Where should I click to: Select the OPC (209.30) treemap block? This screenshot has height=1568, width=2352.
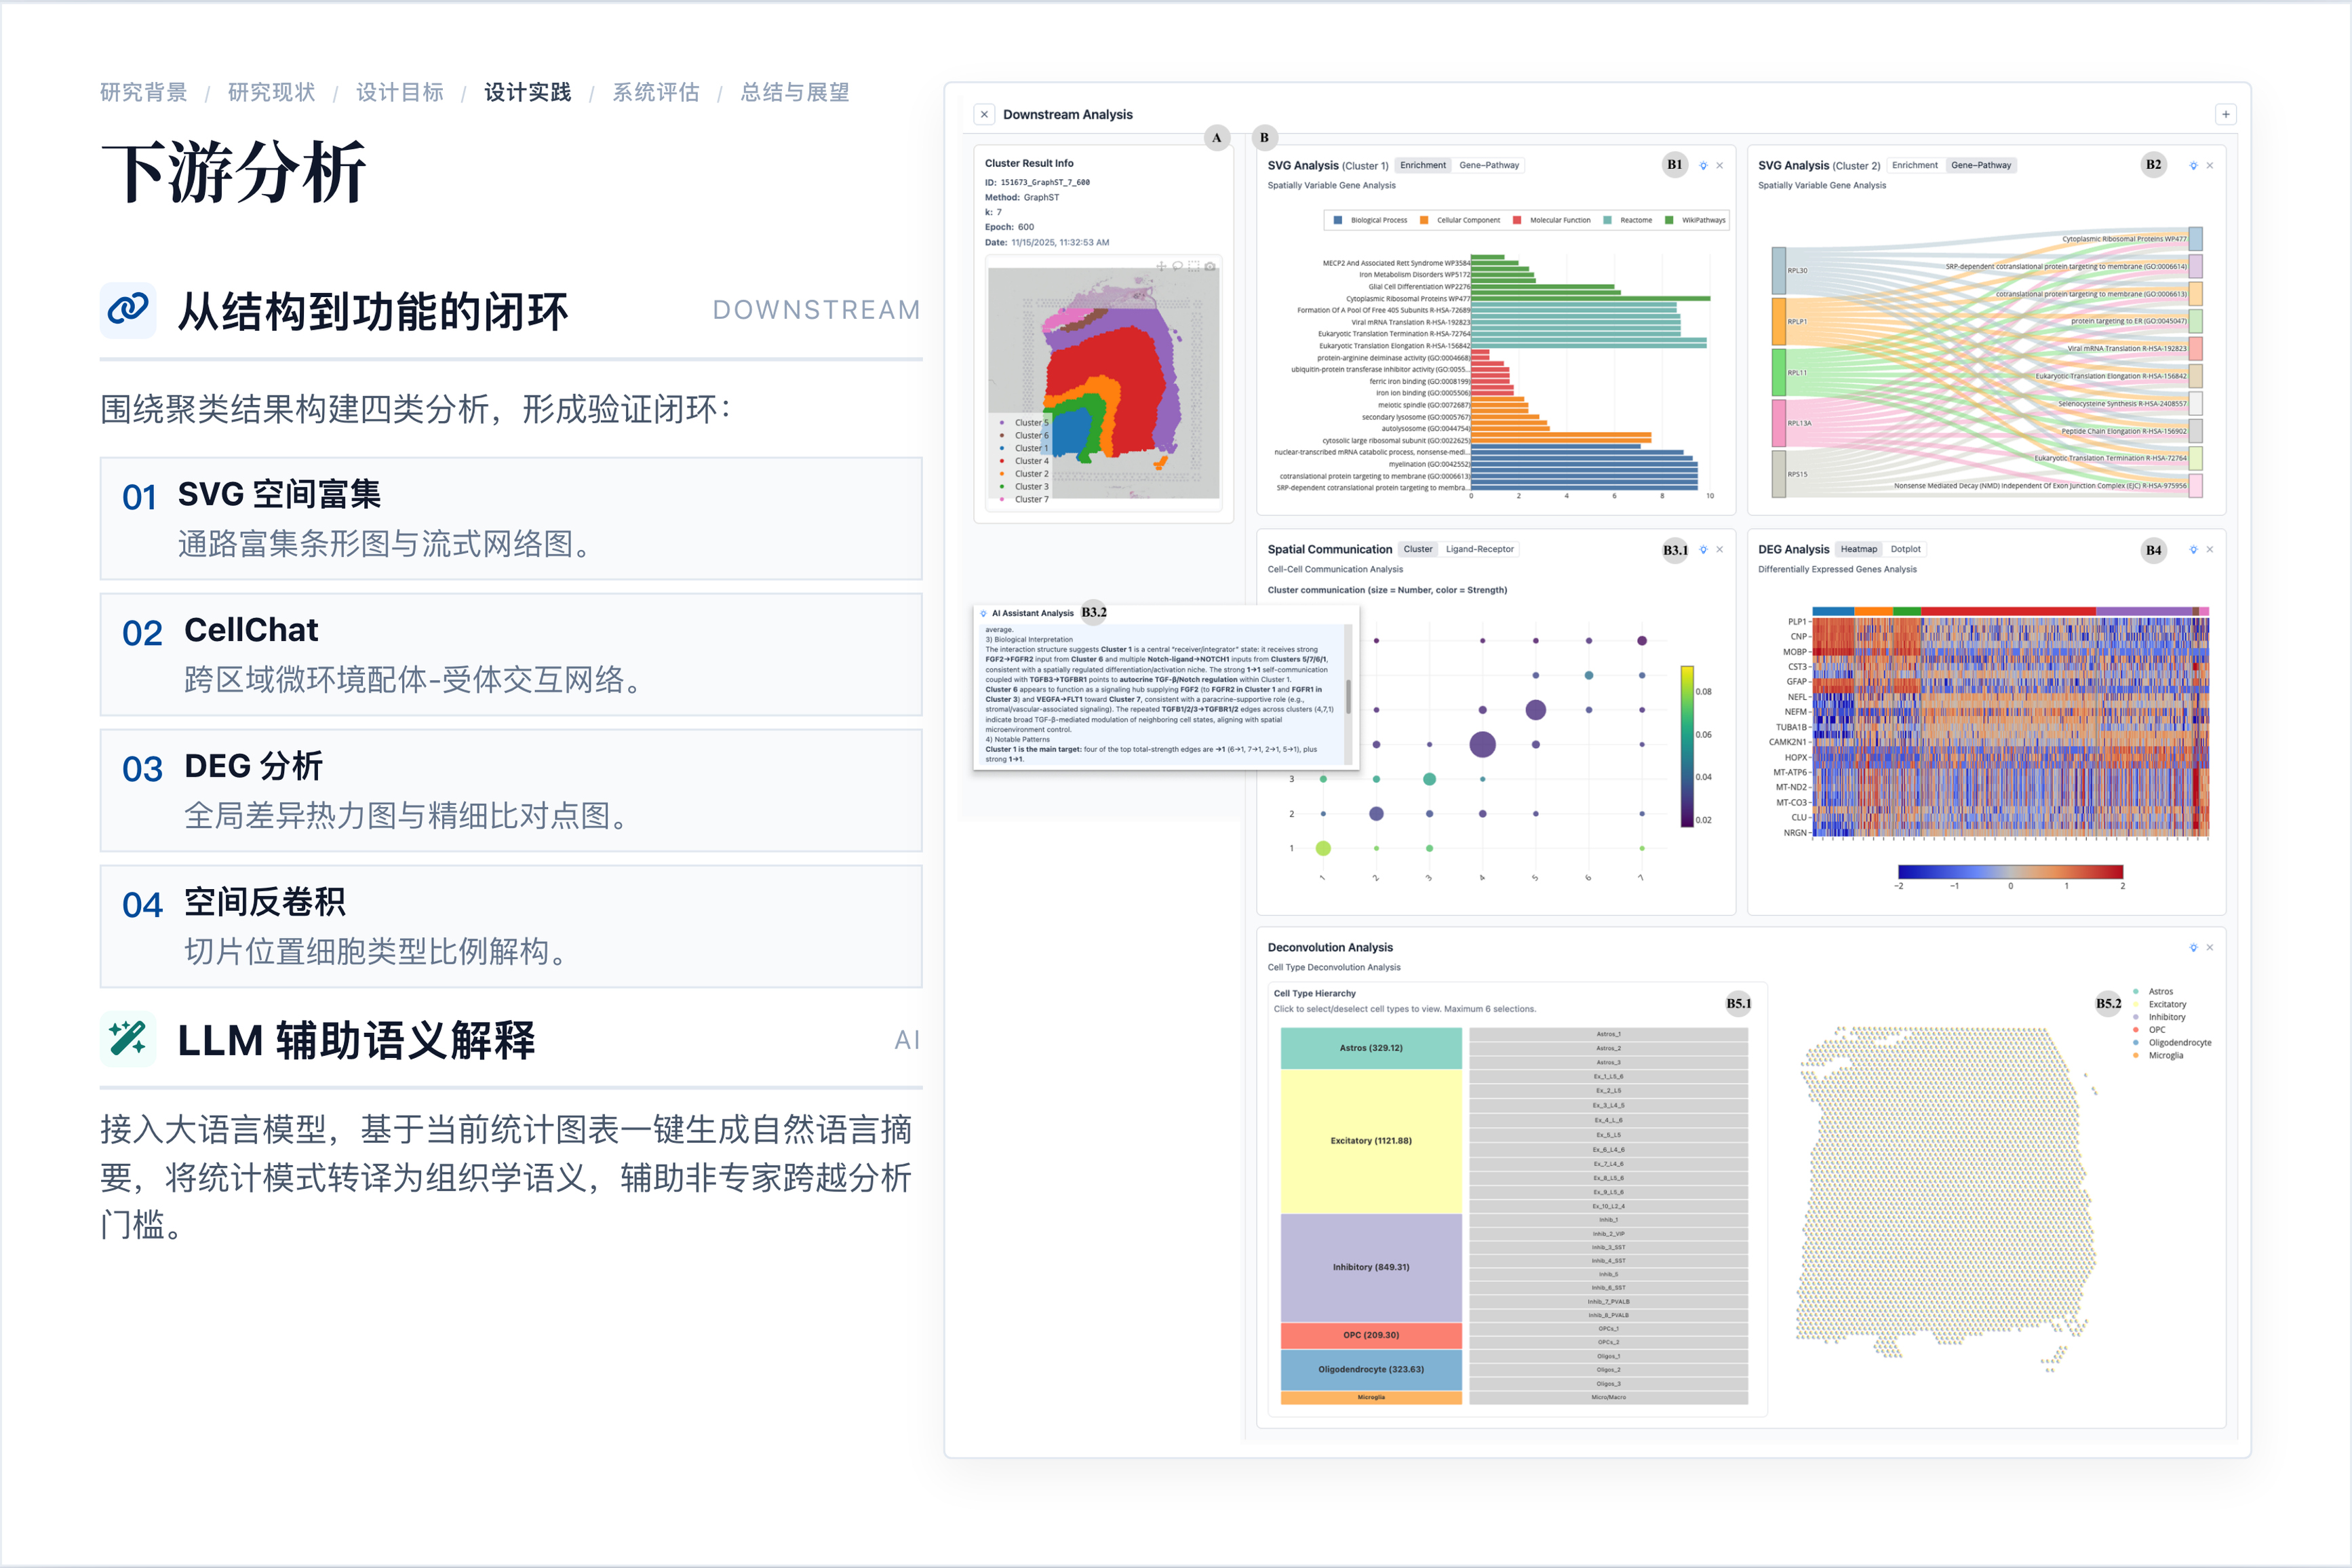(1371, 1335)
